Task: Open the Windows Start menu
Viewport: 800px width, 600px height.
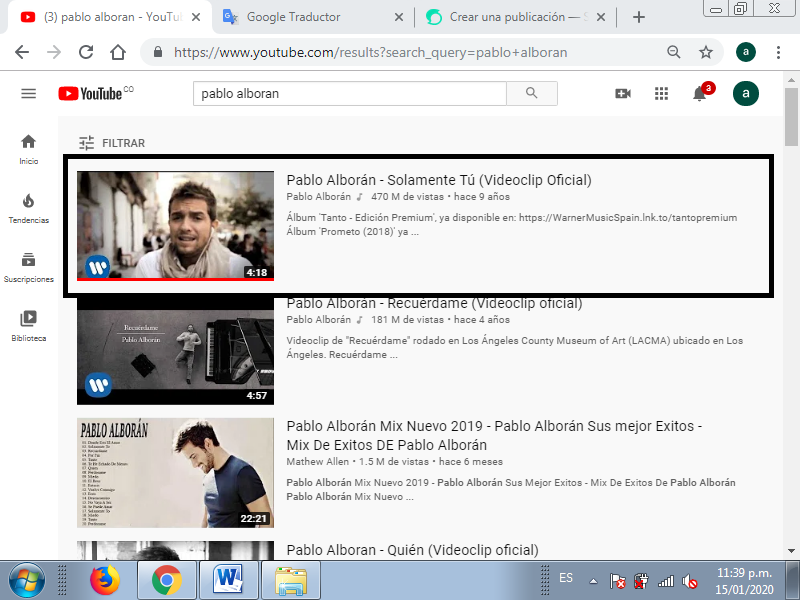Action: 27,580
